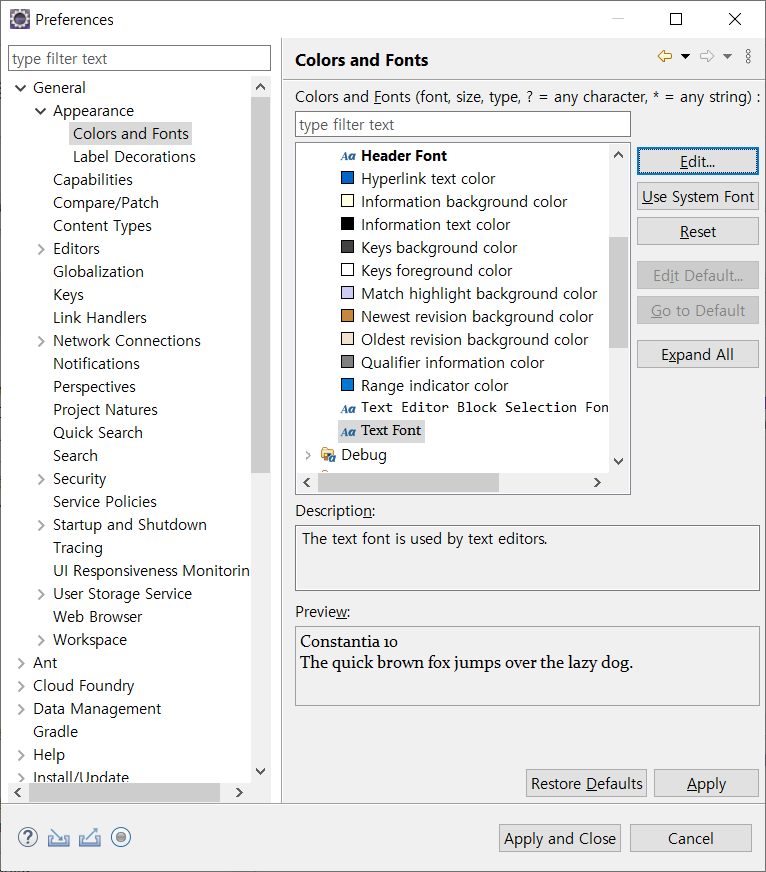Click the Debug folder icon
766x872 pixels.
[x=328, y=455]
